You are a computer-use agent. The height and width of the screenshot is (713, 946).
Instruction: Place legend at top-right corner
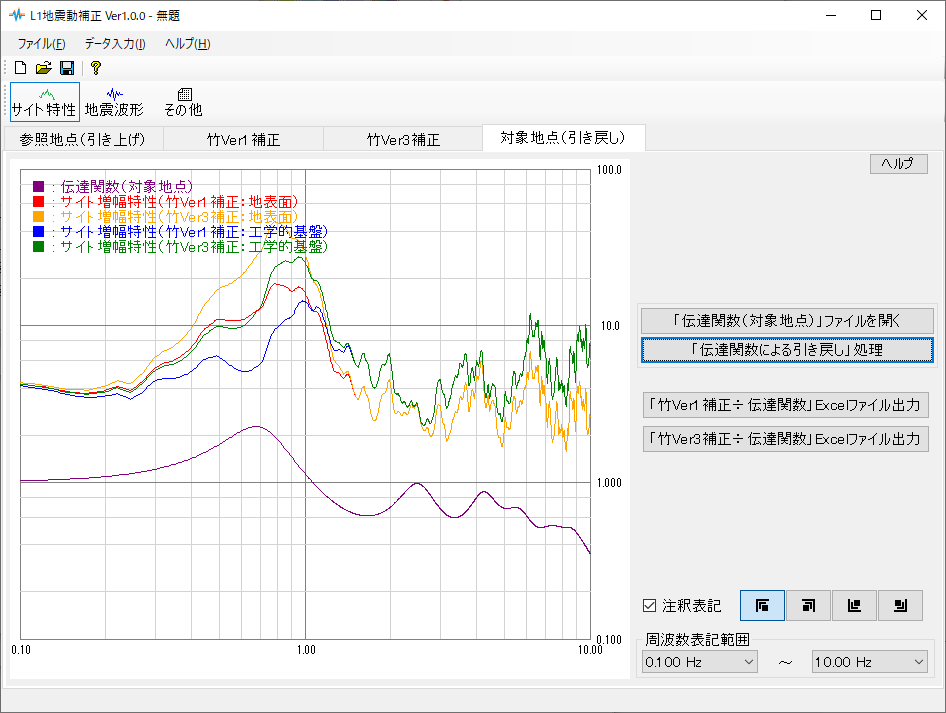pyautogui.click(x=808, y=605)
